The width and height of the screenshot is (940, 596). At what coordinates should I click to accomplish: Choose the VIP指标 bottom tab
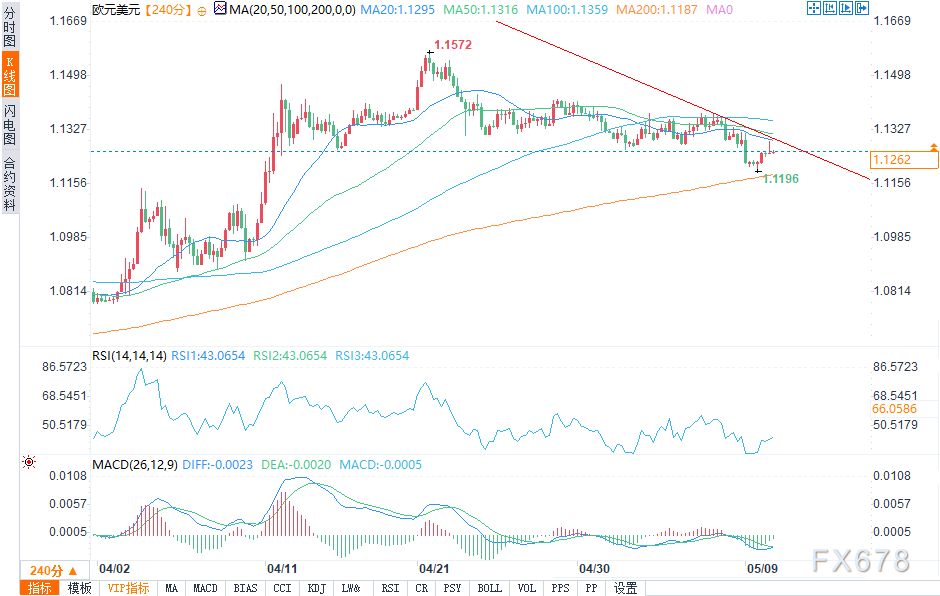[128, 588]
